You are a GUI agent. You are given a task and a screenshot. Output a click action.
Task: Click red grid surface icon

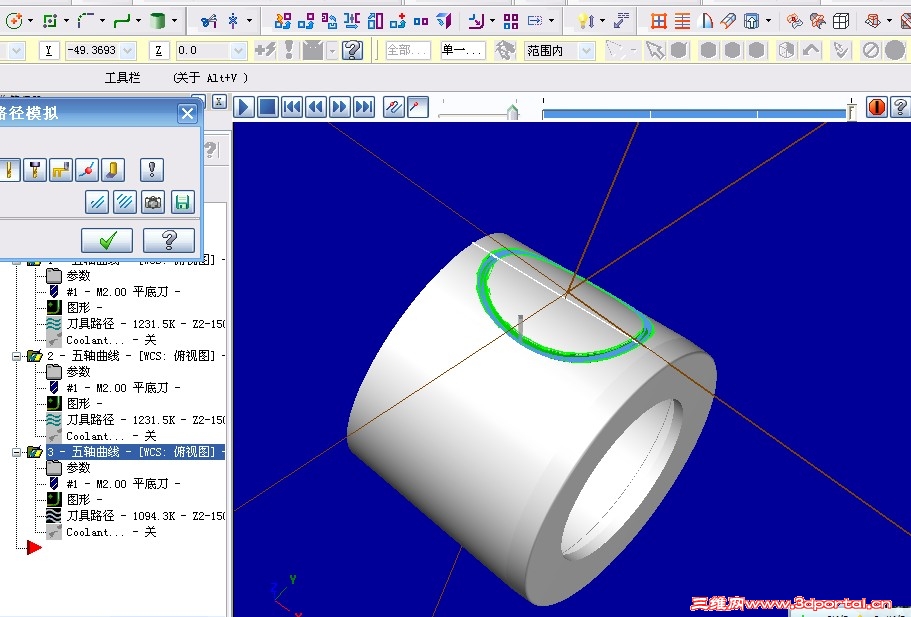(659, 21)
